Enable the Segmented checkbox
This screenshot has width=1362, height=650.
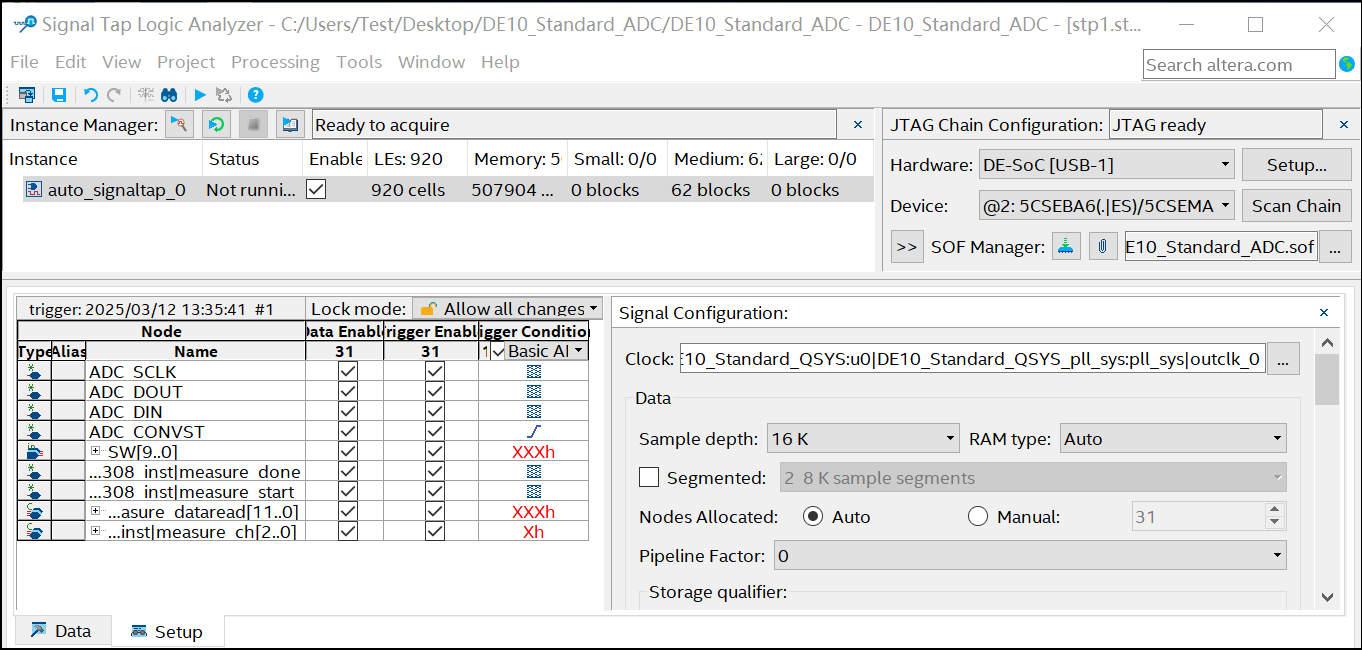tap(649, 477)
